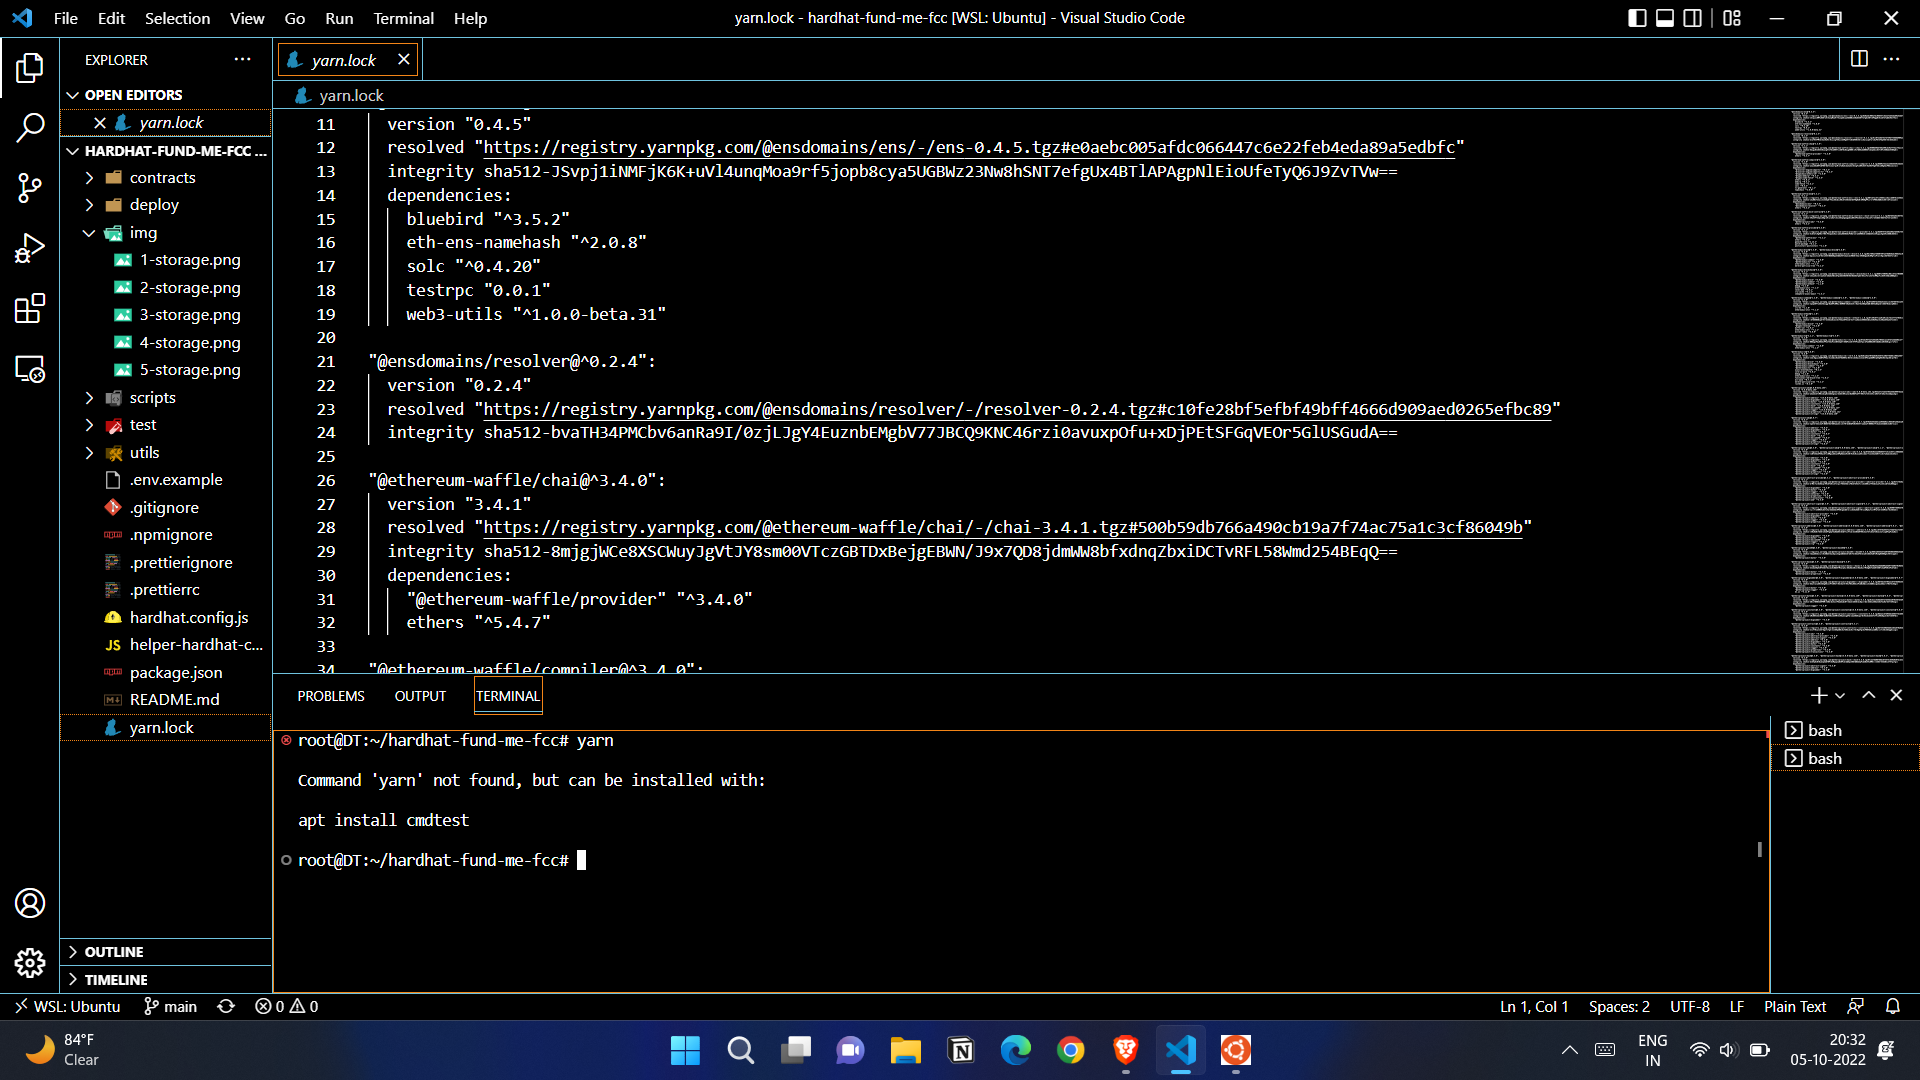Screen dimensions: 1920x1080
Task: Switch git branch main in status bar
Action: [x=170, y=1006]
